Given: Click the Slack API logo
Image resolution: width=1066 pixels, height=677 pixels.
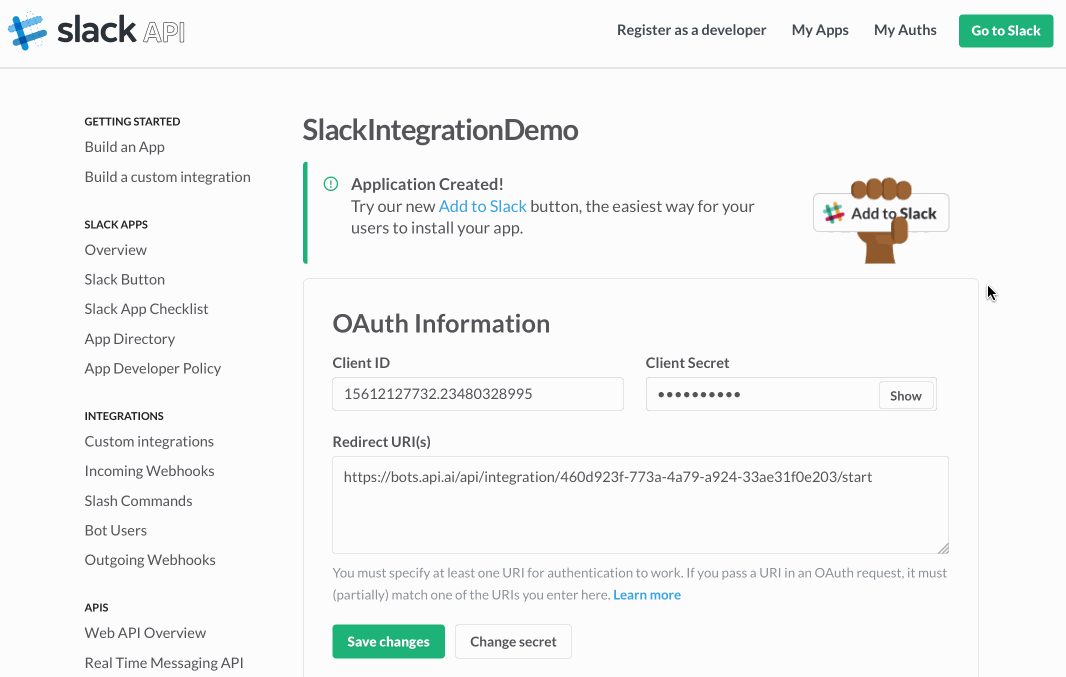Looking at the screenshot, I should click(x=95, y=29).
